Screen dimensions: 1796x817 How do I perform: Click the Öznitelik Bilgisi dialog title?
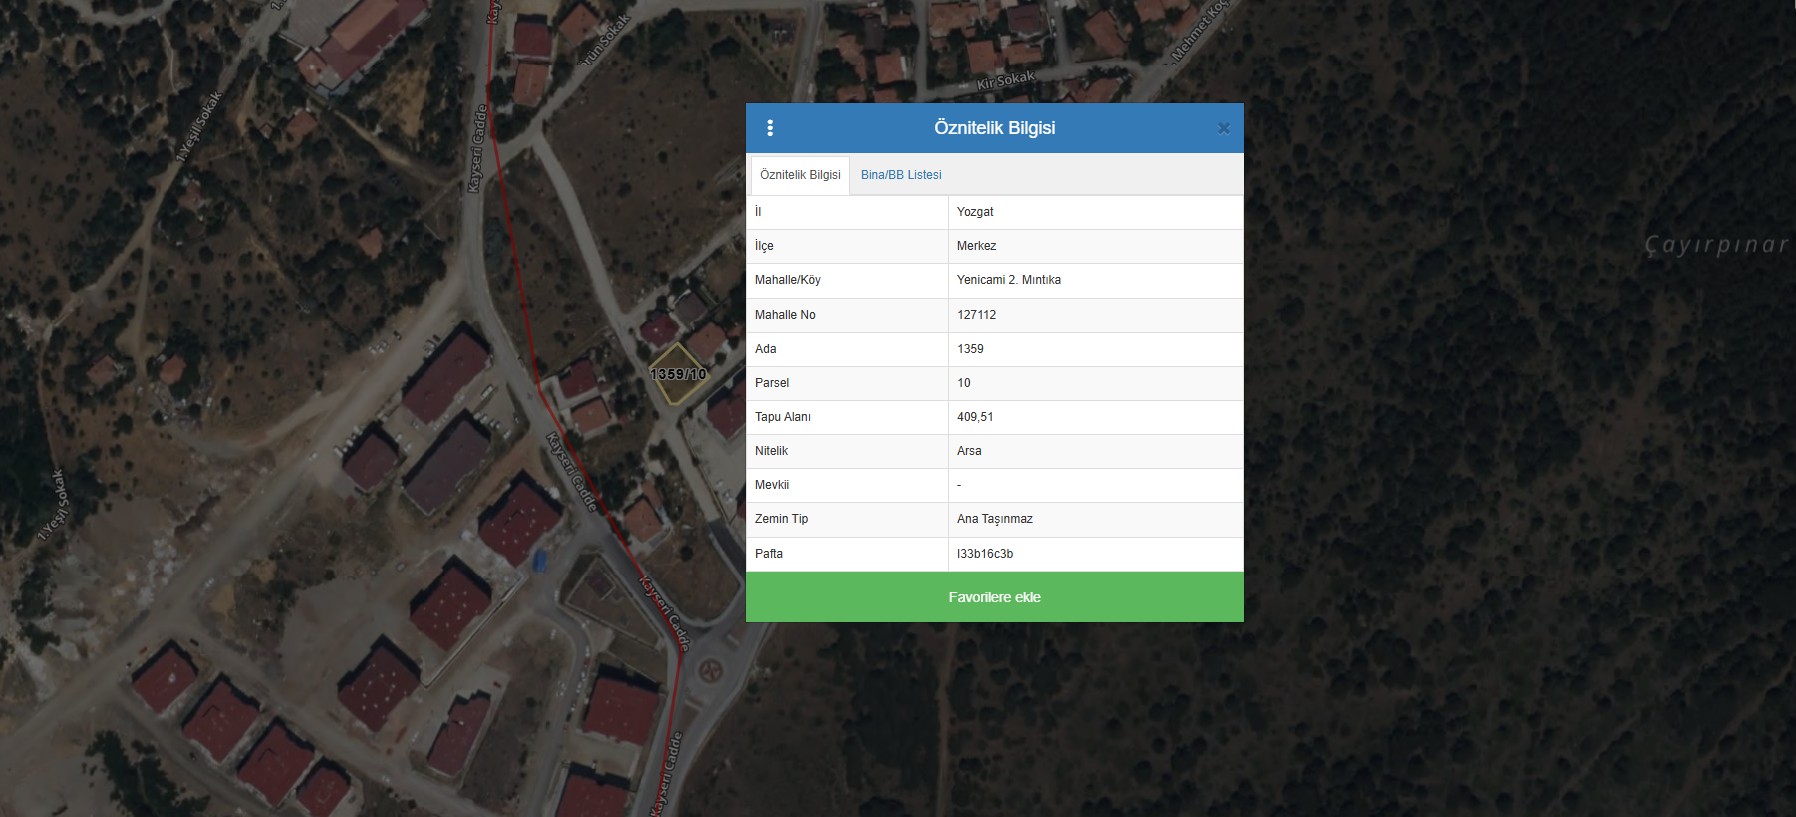(995, 128)
